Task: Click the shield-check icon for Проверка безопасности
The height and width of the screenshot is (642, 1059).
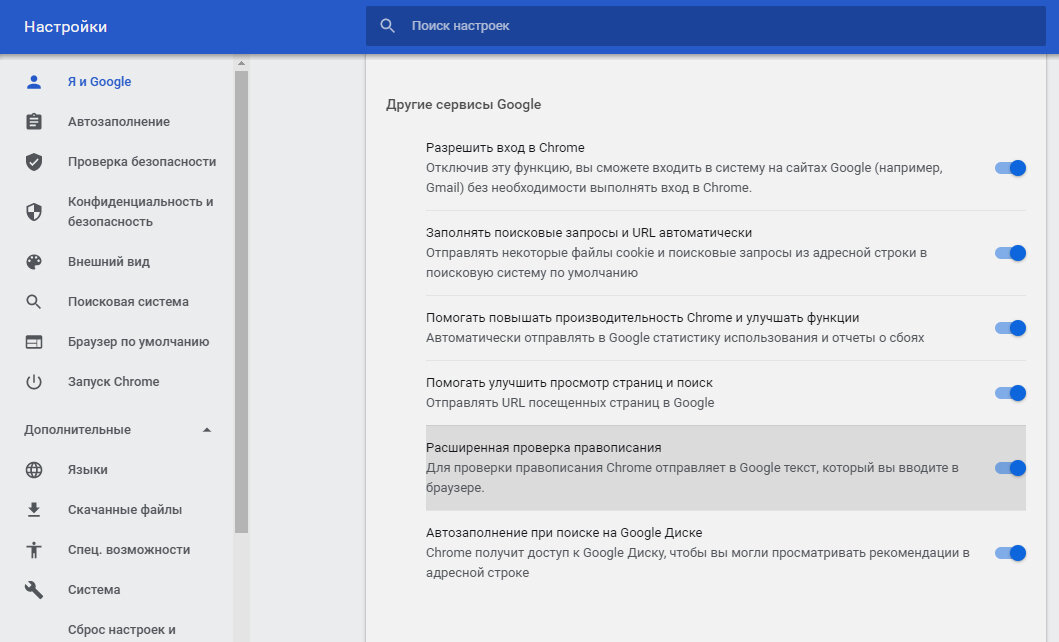Action: tap(34, 161)
